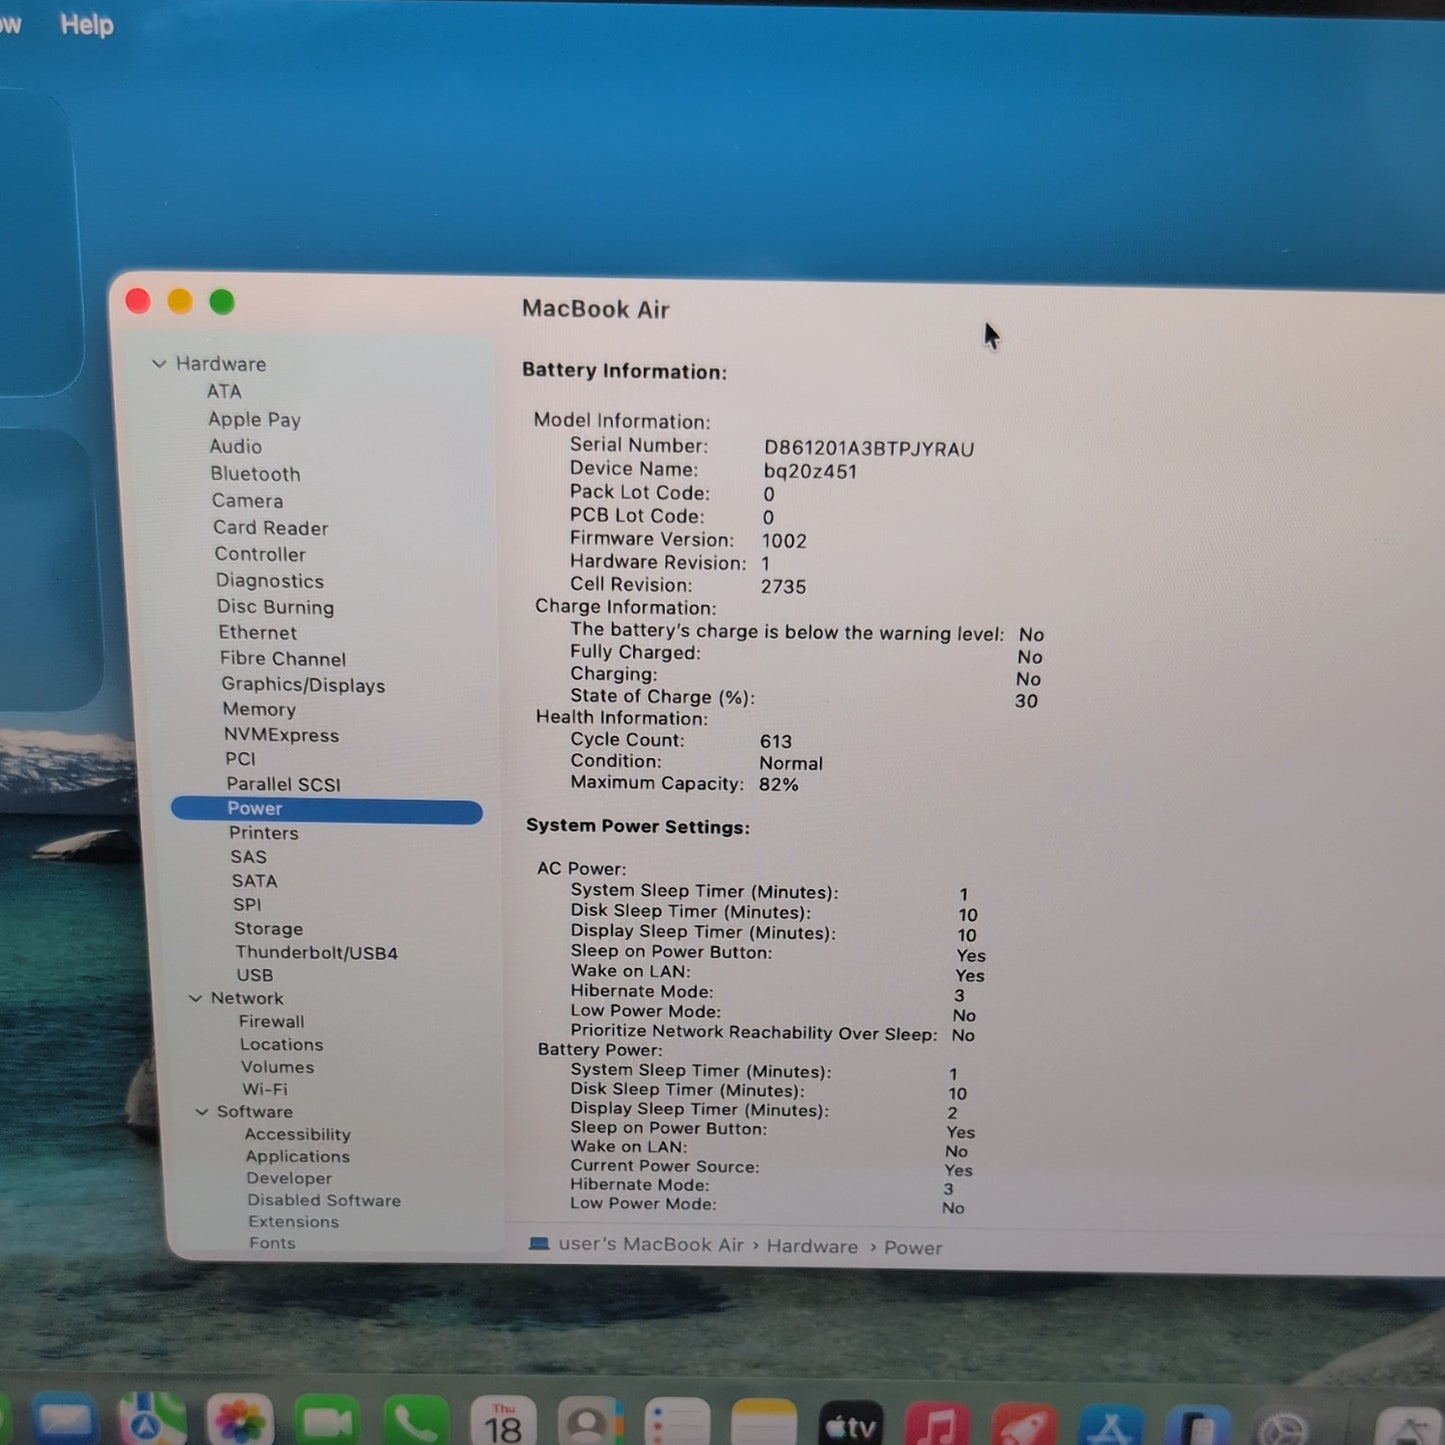This screenshot has width=1445, height=1445.
Task: Launch iPhone Mirroring from the Dock
Action: pos(1197,1427)
